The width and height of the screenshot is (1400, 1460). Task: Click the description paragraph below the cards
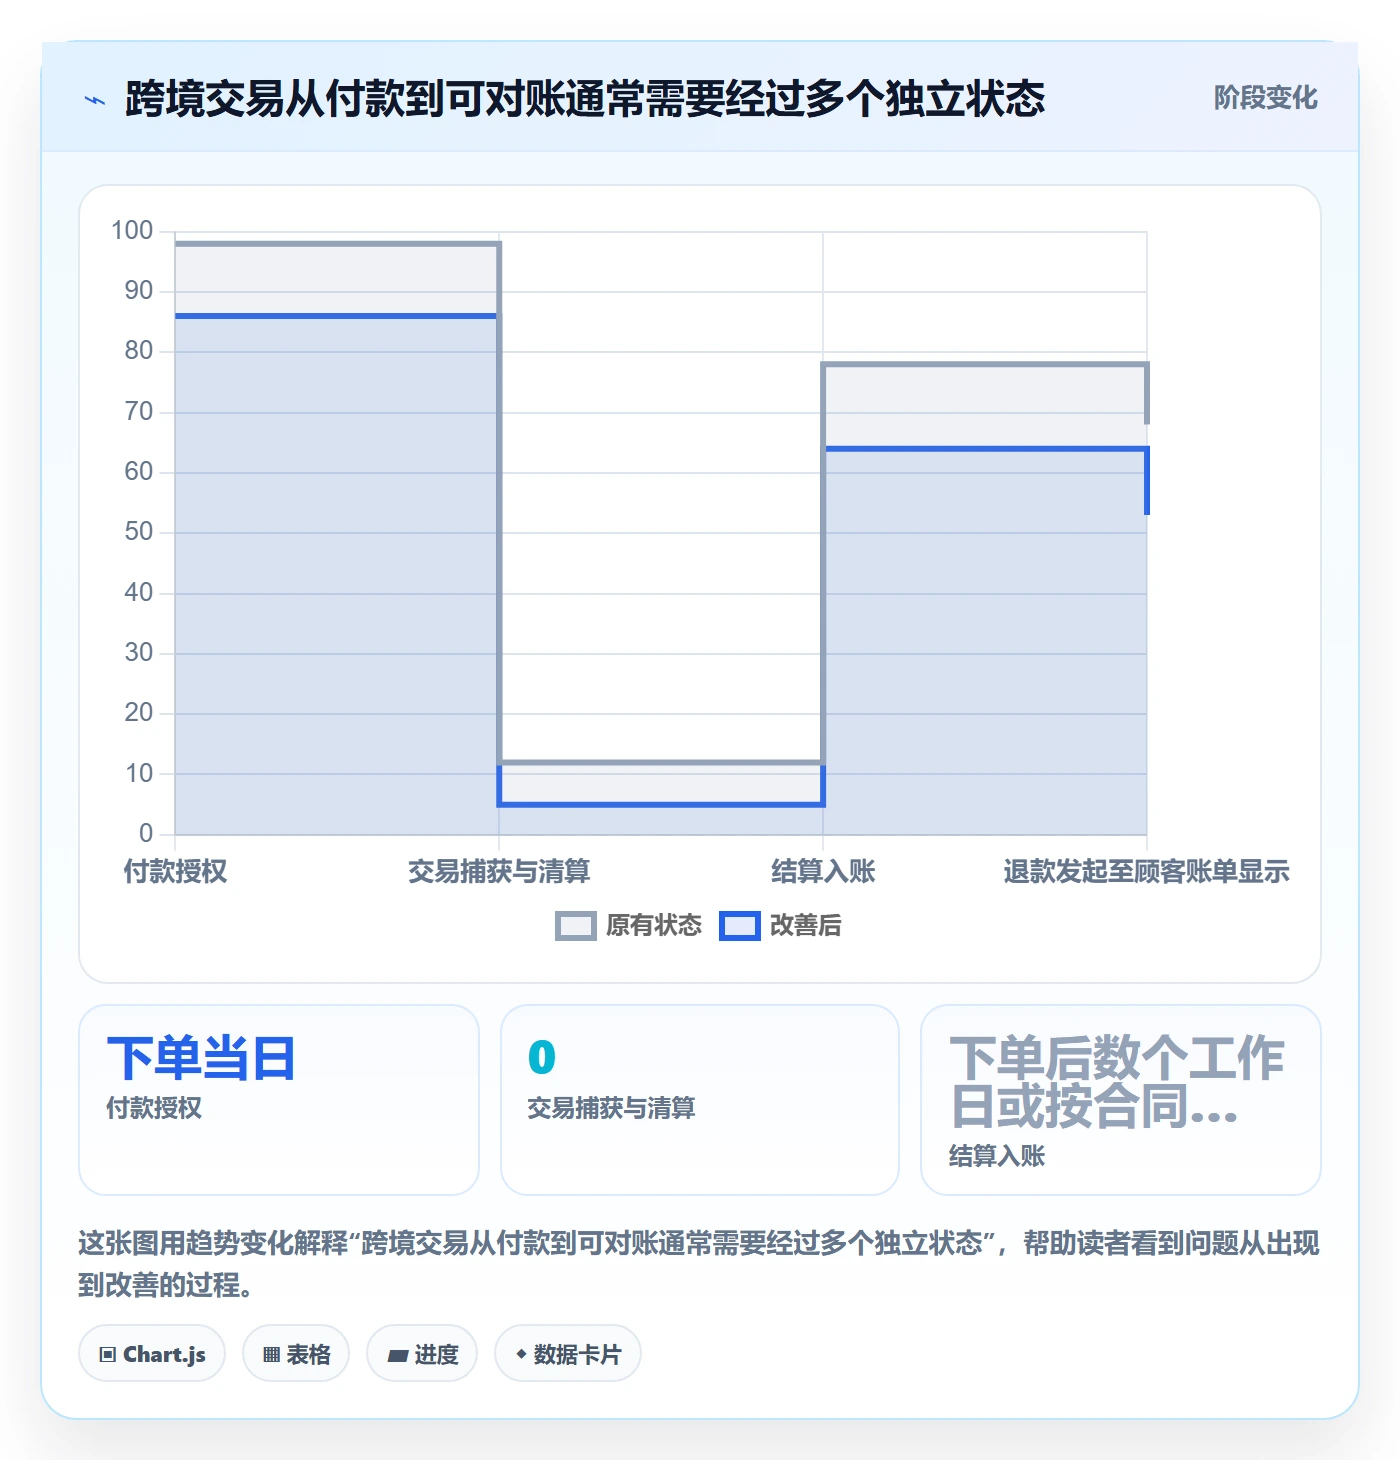click(699, 1264)
